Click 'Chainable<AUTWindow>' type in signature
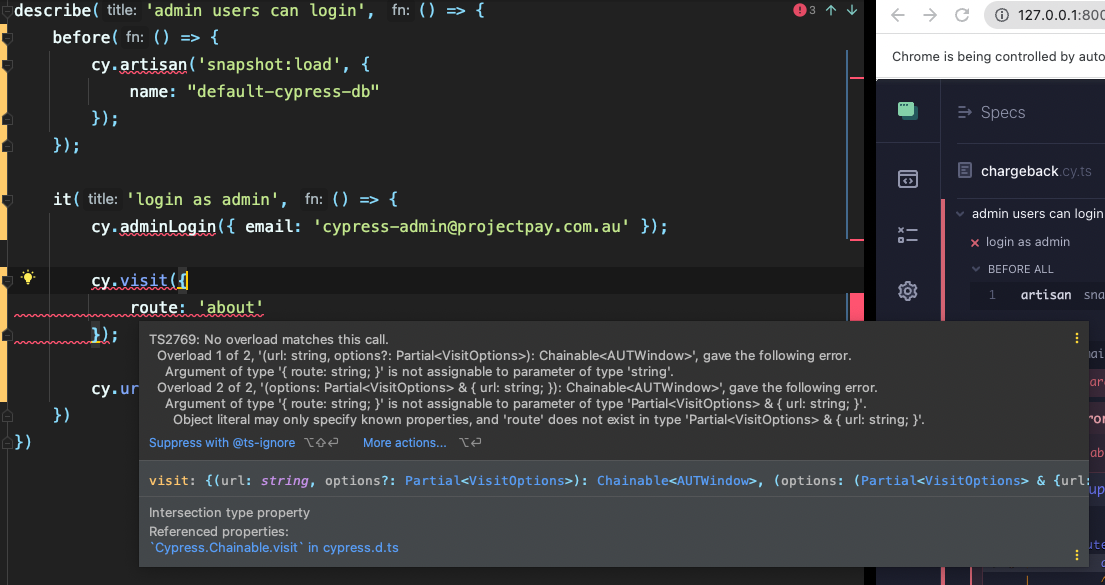 (x=677, y=481)
